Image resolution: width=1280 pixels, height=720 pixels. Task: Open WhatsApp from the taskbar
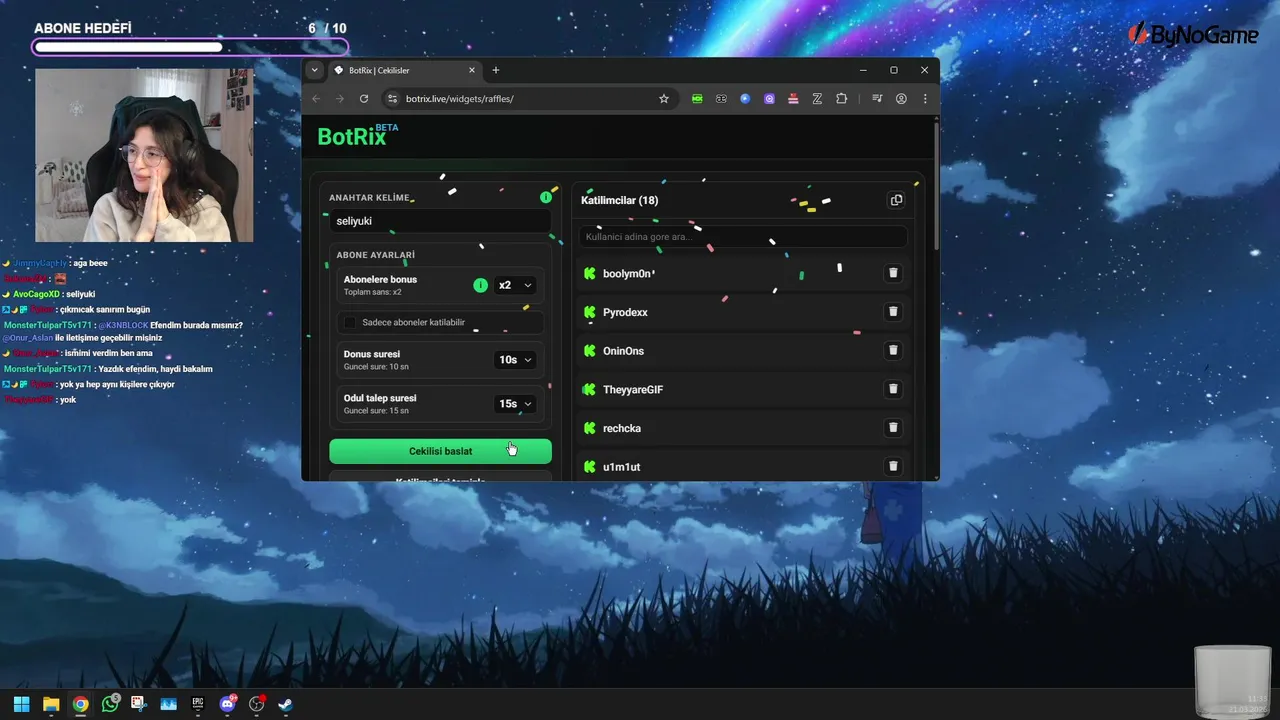[x=110, y=704]
